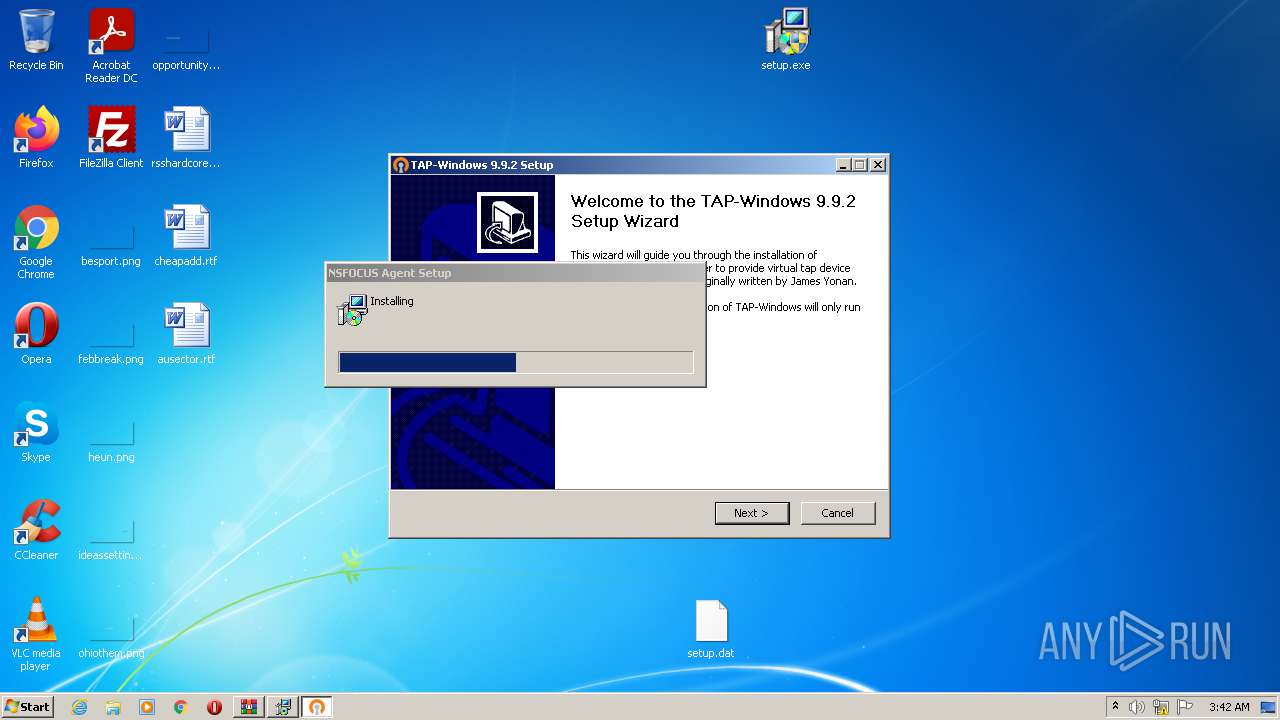Screen dimensions: 1280x720
Task: Switch to TAP-Windows setup taskbar button
Action: click(x=317, y=707)
